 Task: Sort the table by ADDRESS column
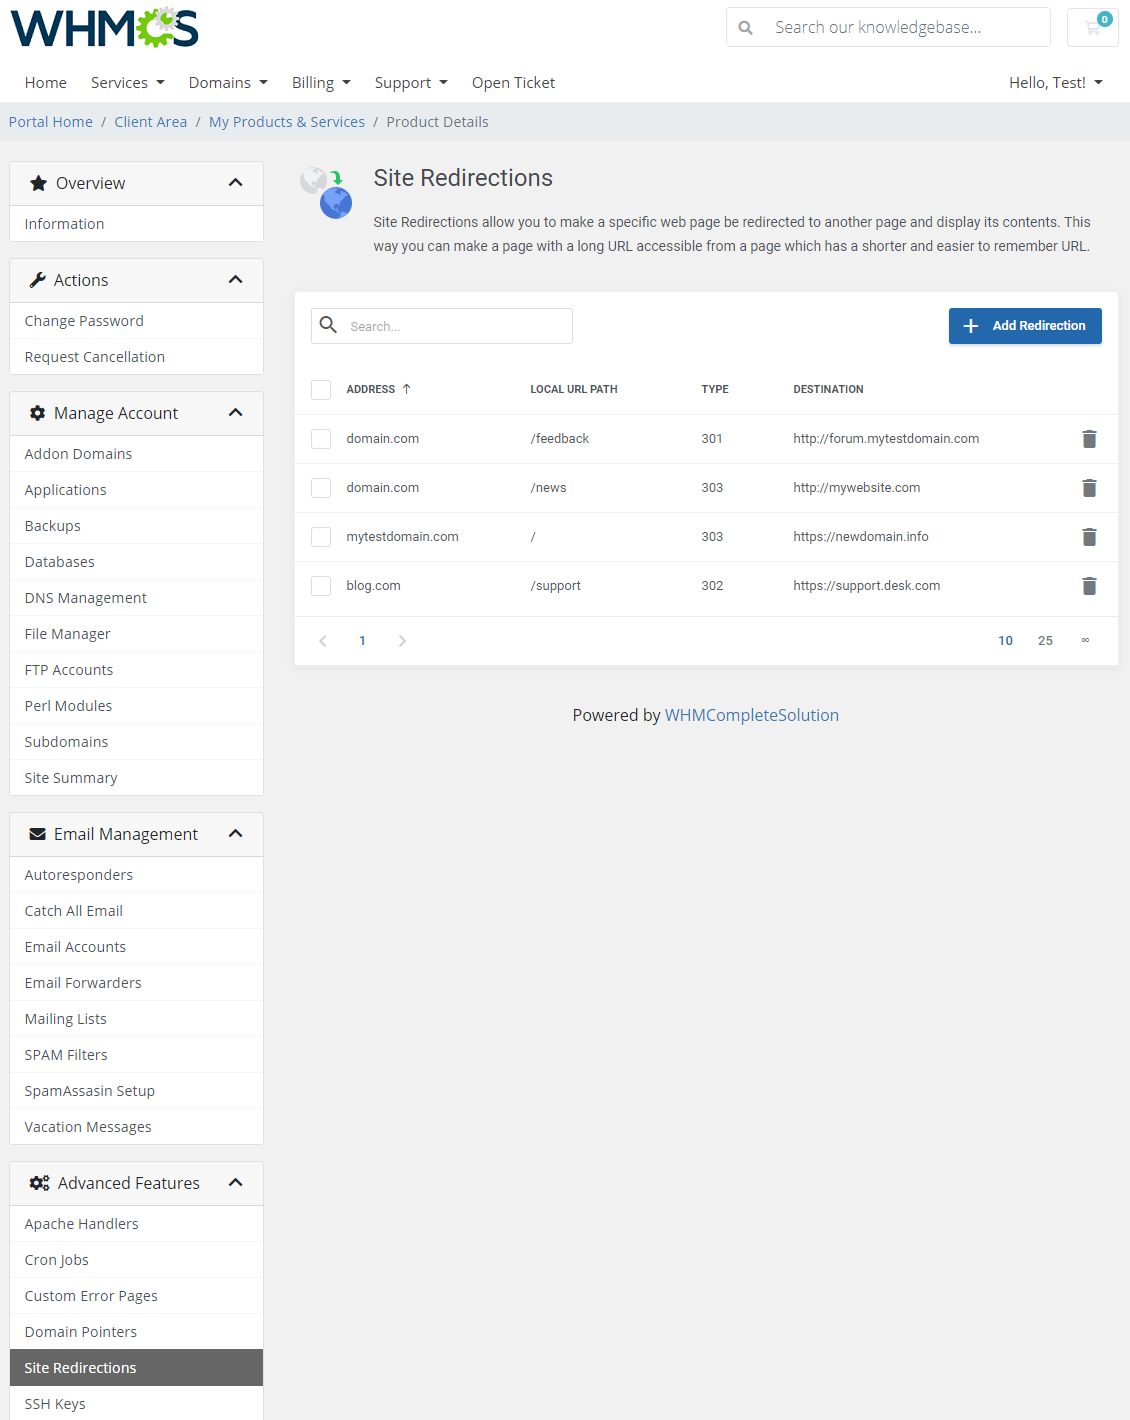pyautogui.click(x=378, y=389)
